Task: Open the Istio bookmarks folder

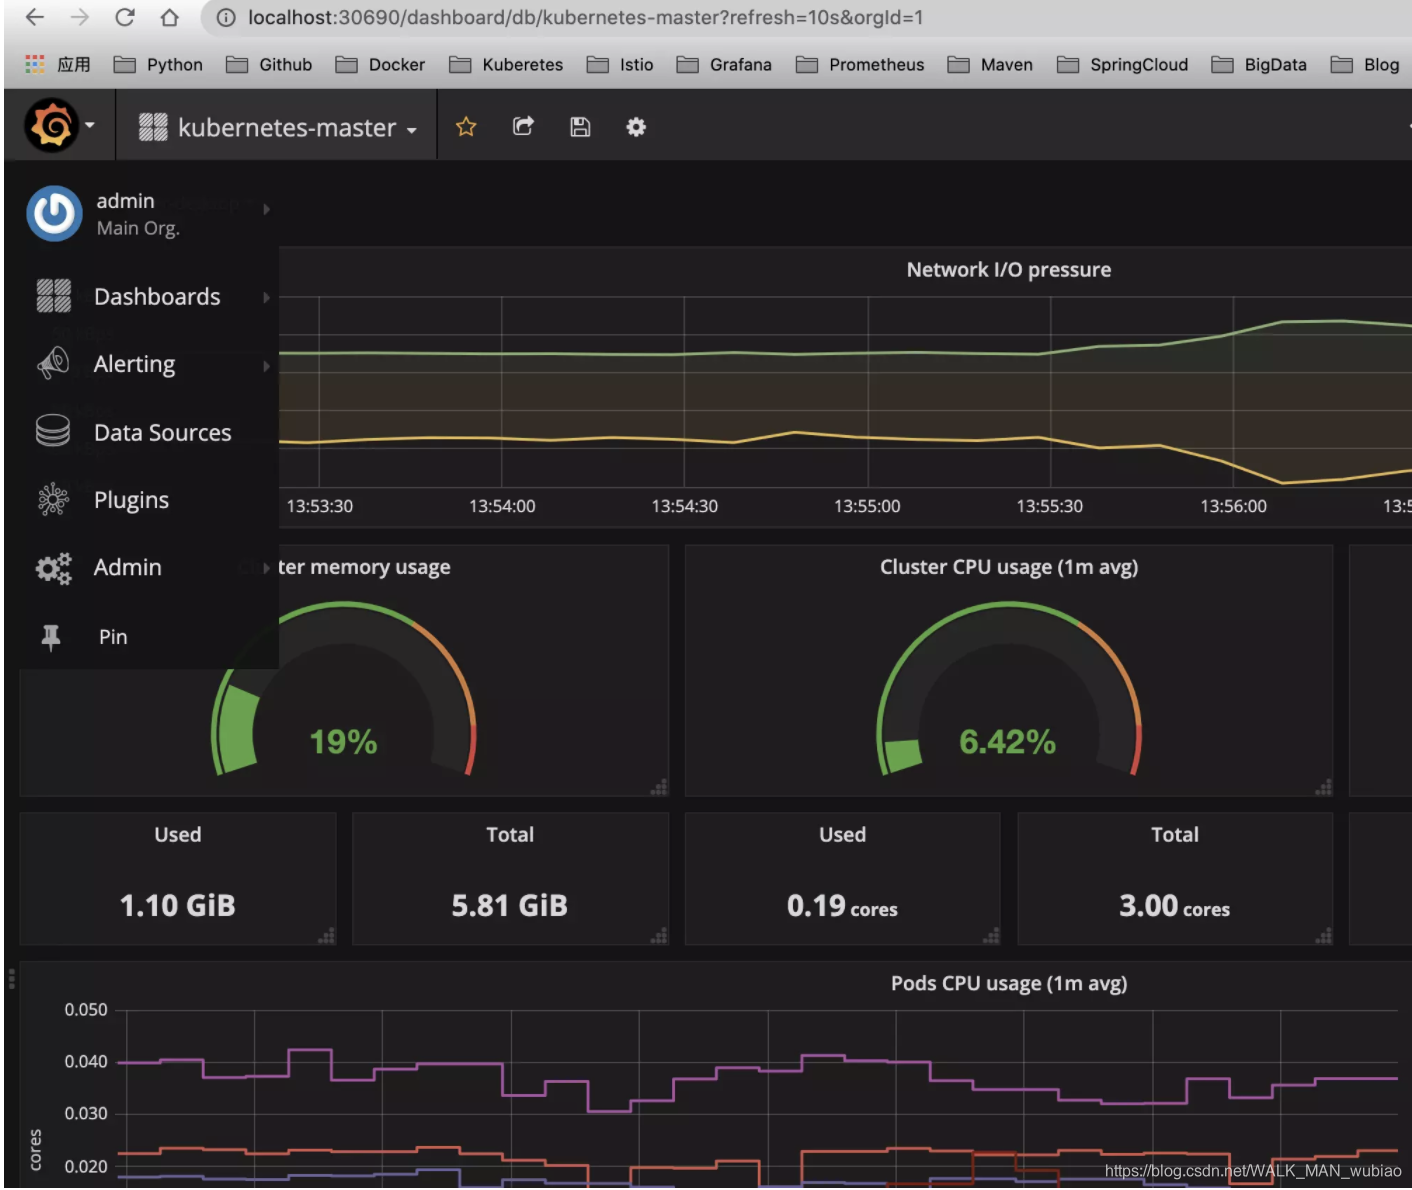Action: [x=620, y=64]
